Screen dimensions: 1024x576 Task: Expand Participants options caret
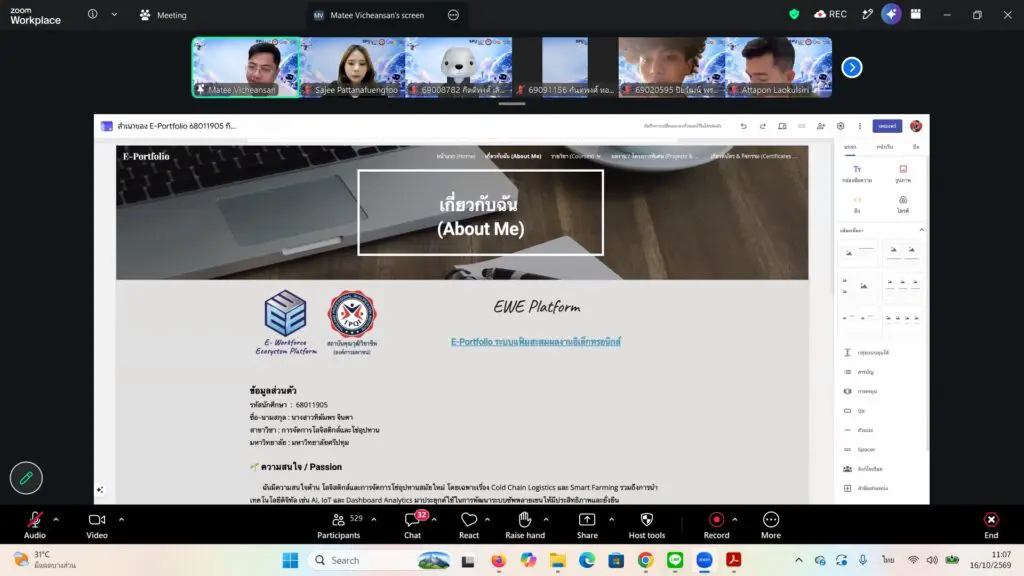(x=374, y=520)
